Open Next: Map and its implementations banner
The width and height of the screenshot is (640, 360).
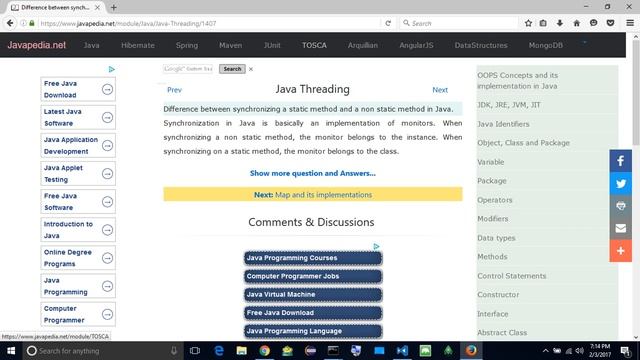click(x=313, y=194)
